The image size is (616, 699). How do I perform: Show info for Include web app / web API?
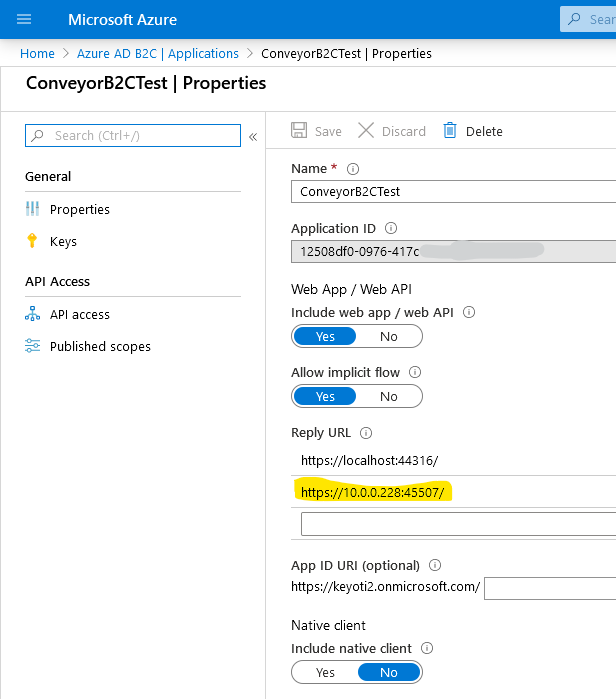(x=469, y=312)
